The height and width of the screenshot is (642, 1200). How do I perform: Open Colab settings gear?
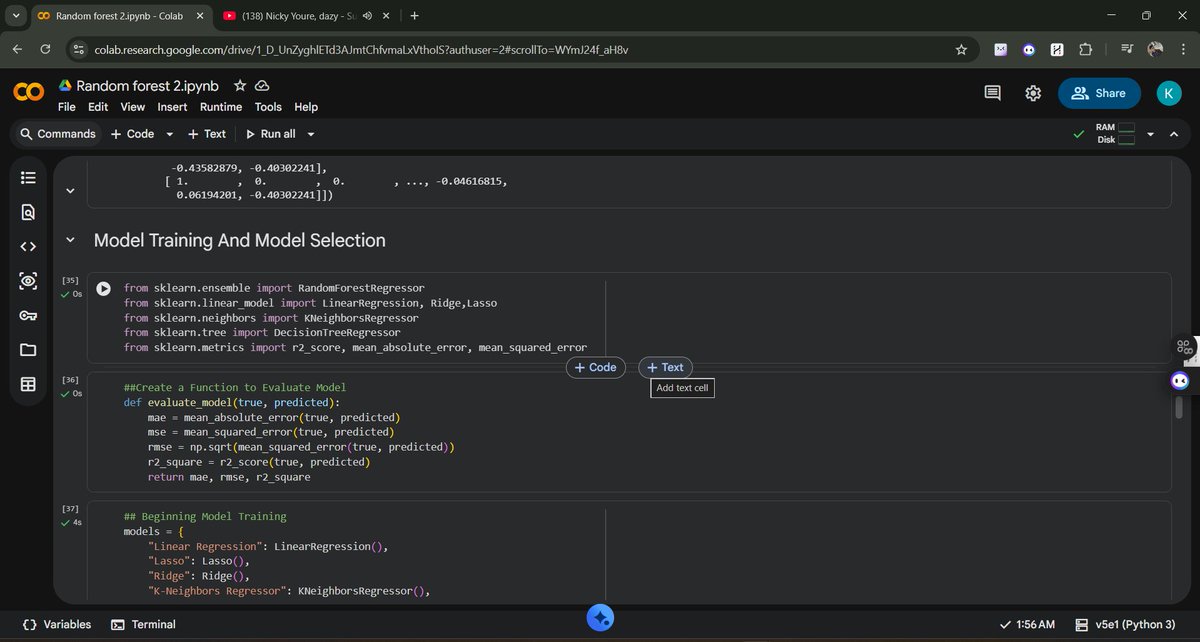[1033, 93]
